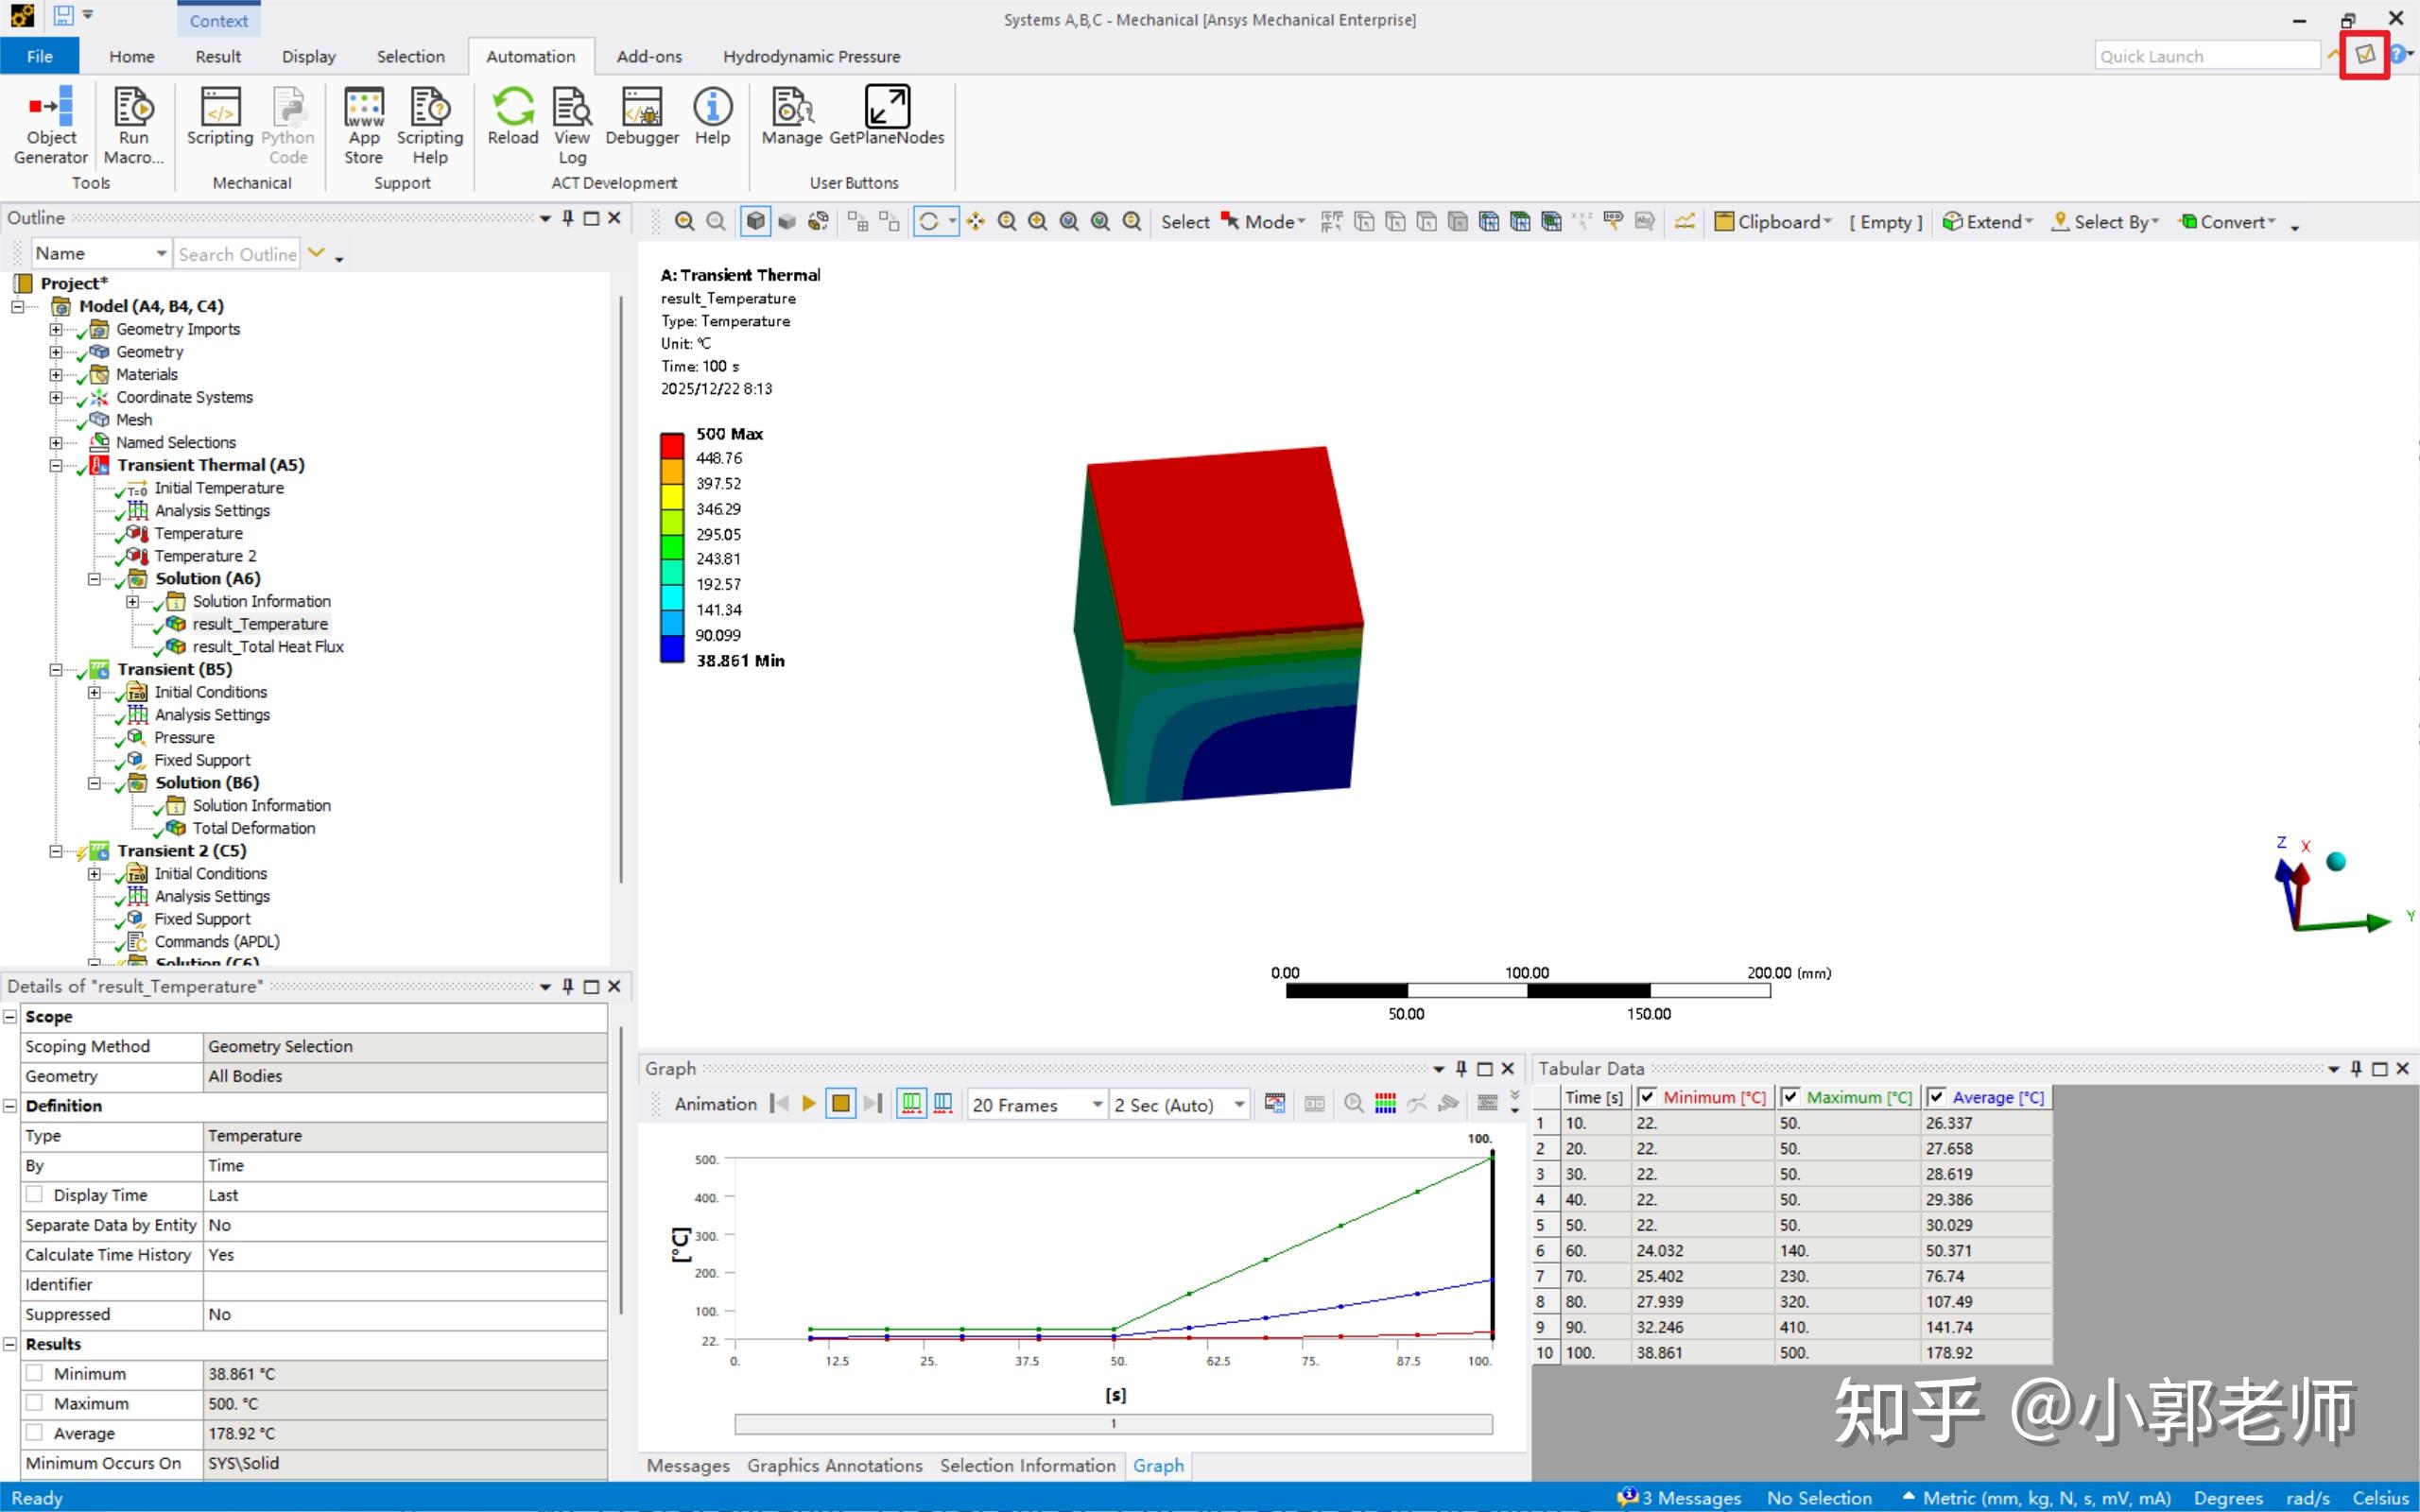Open the 20 Frames dropdown

pyautogui.click(x=1037, y=1104)
